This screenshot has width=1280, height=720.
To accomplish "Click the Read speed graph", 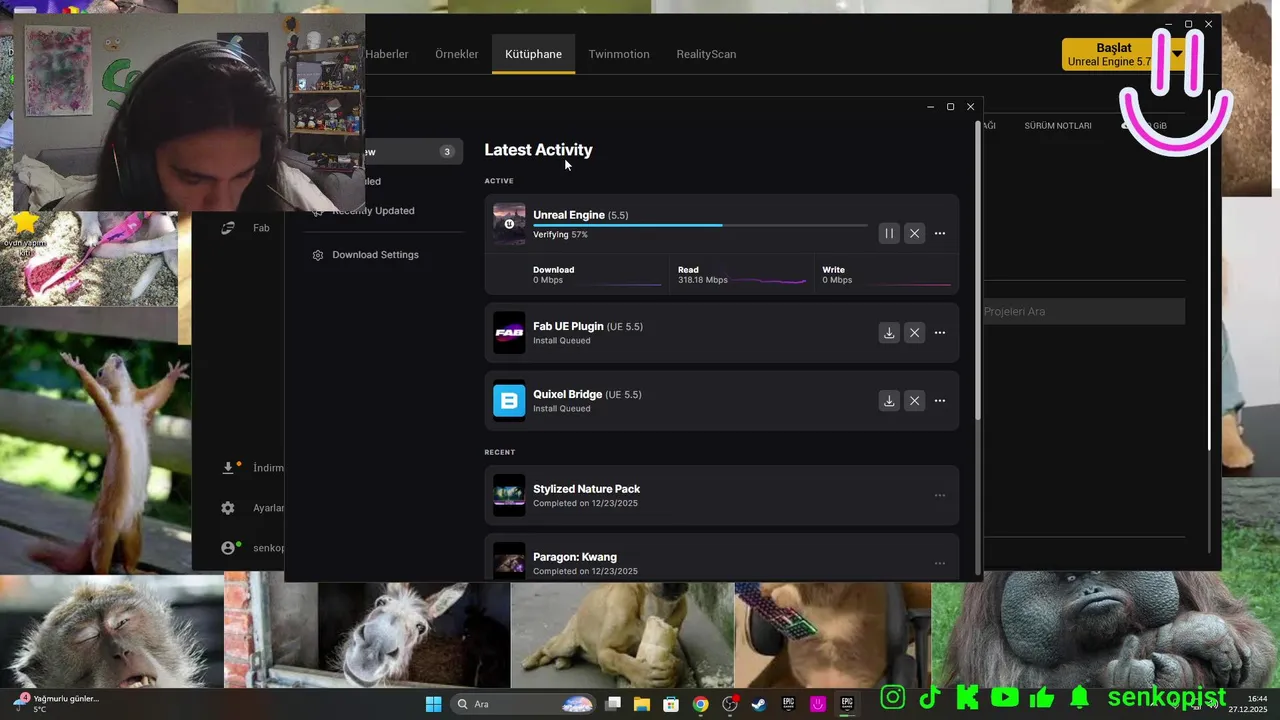I will click(770, 281).
